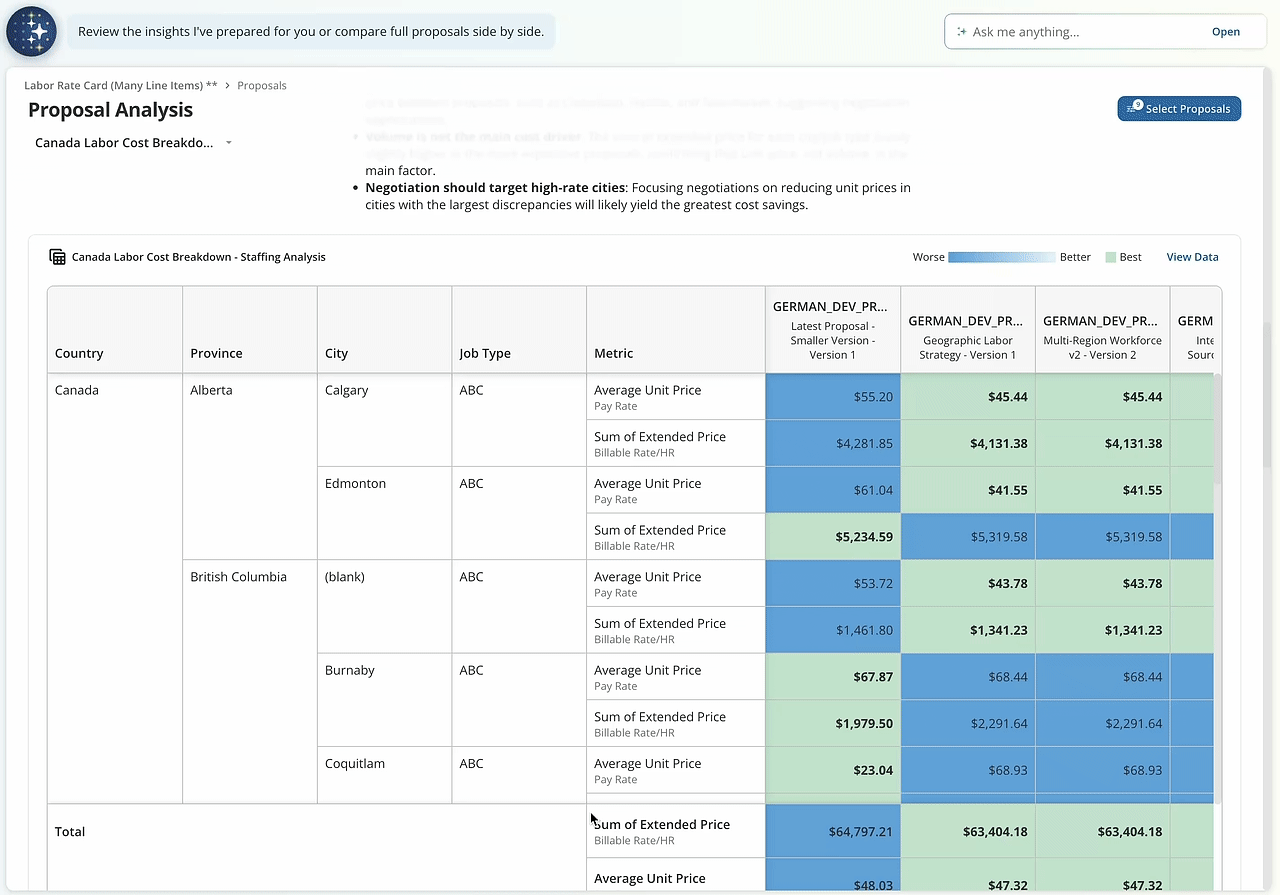1280x895 pixels.
Task: Select the $64,797.21 total extended price cell
Action: (x=833, y=832)
